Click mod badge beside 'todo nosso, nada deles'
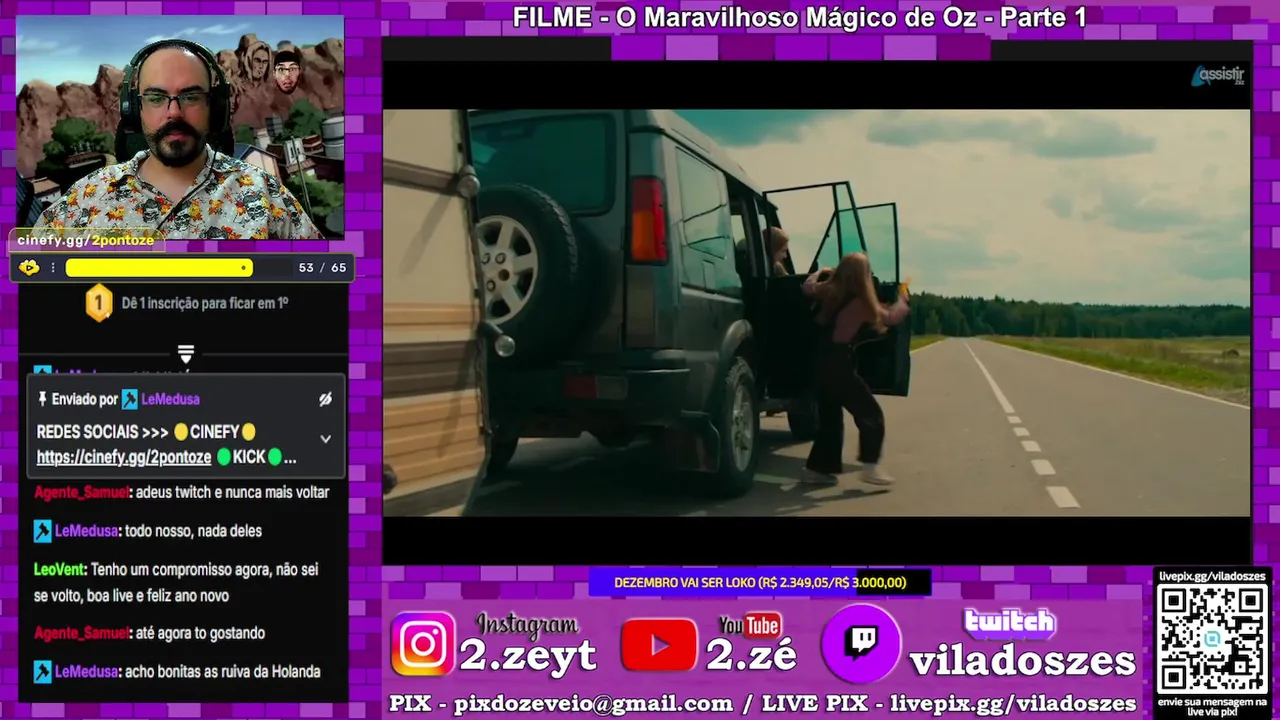Viewport: 1280px width, 720px height. (x=43, y=531)
